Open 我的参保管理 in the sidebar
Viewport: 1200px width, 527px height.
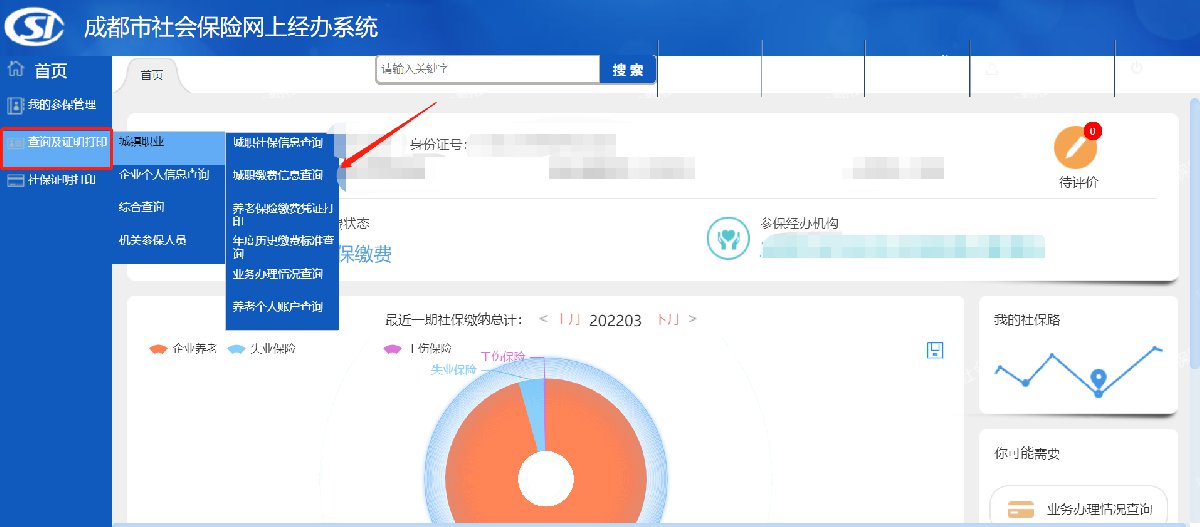[x=53, y=104]
